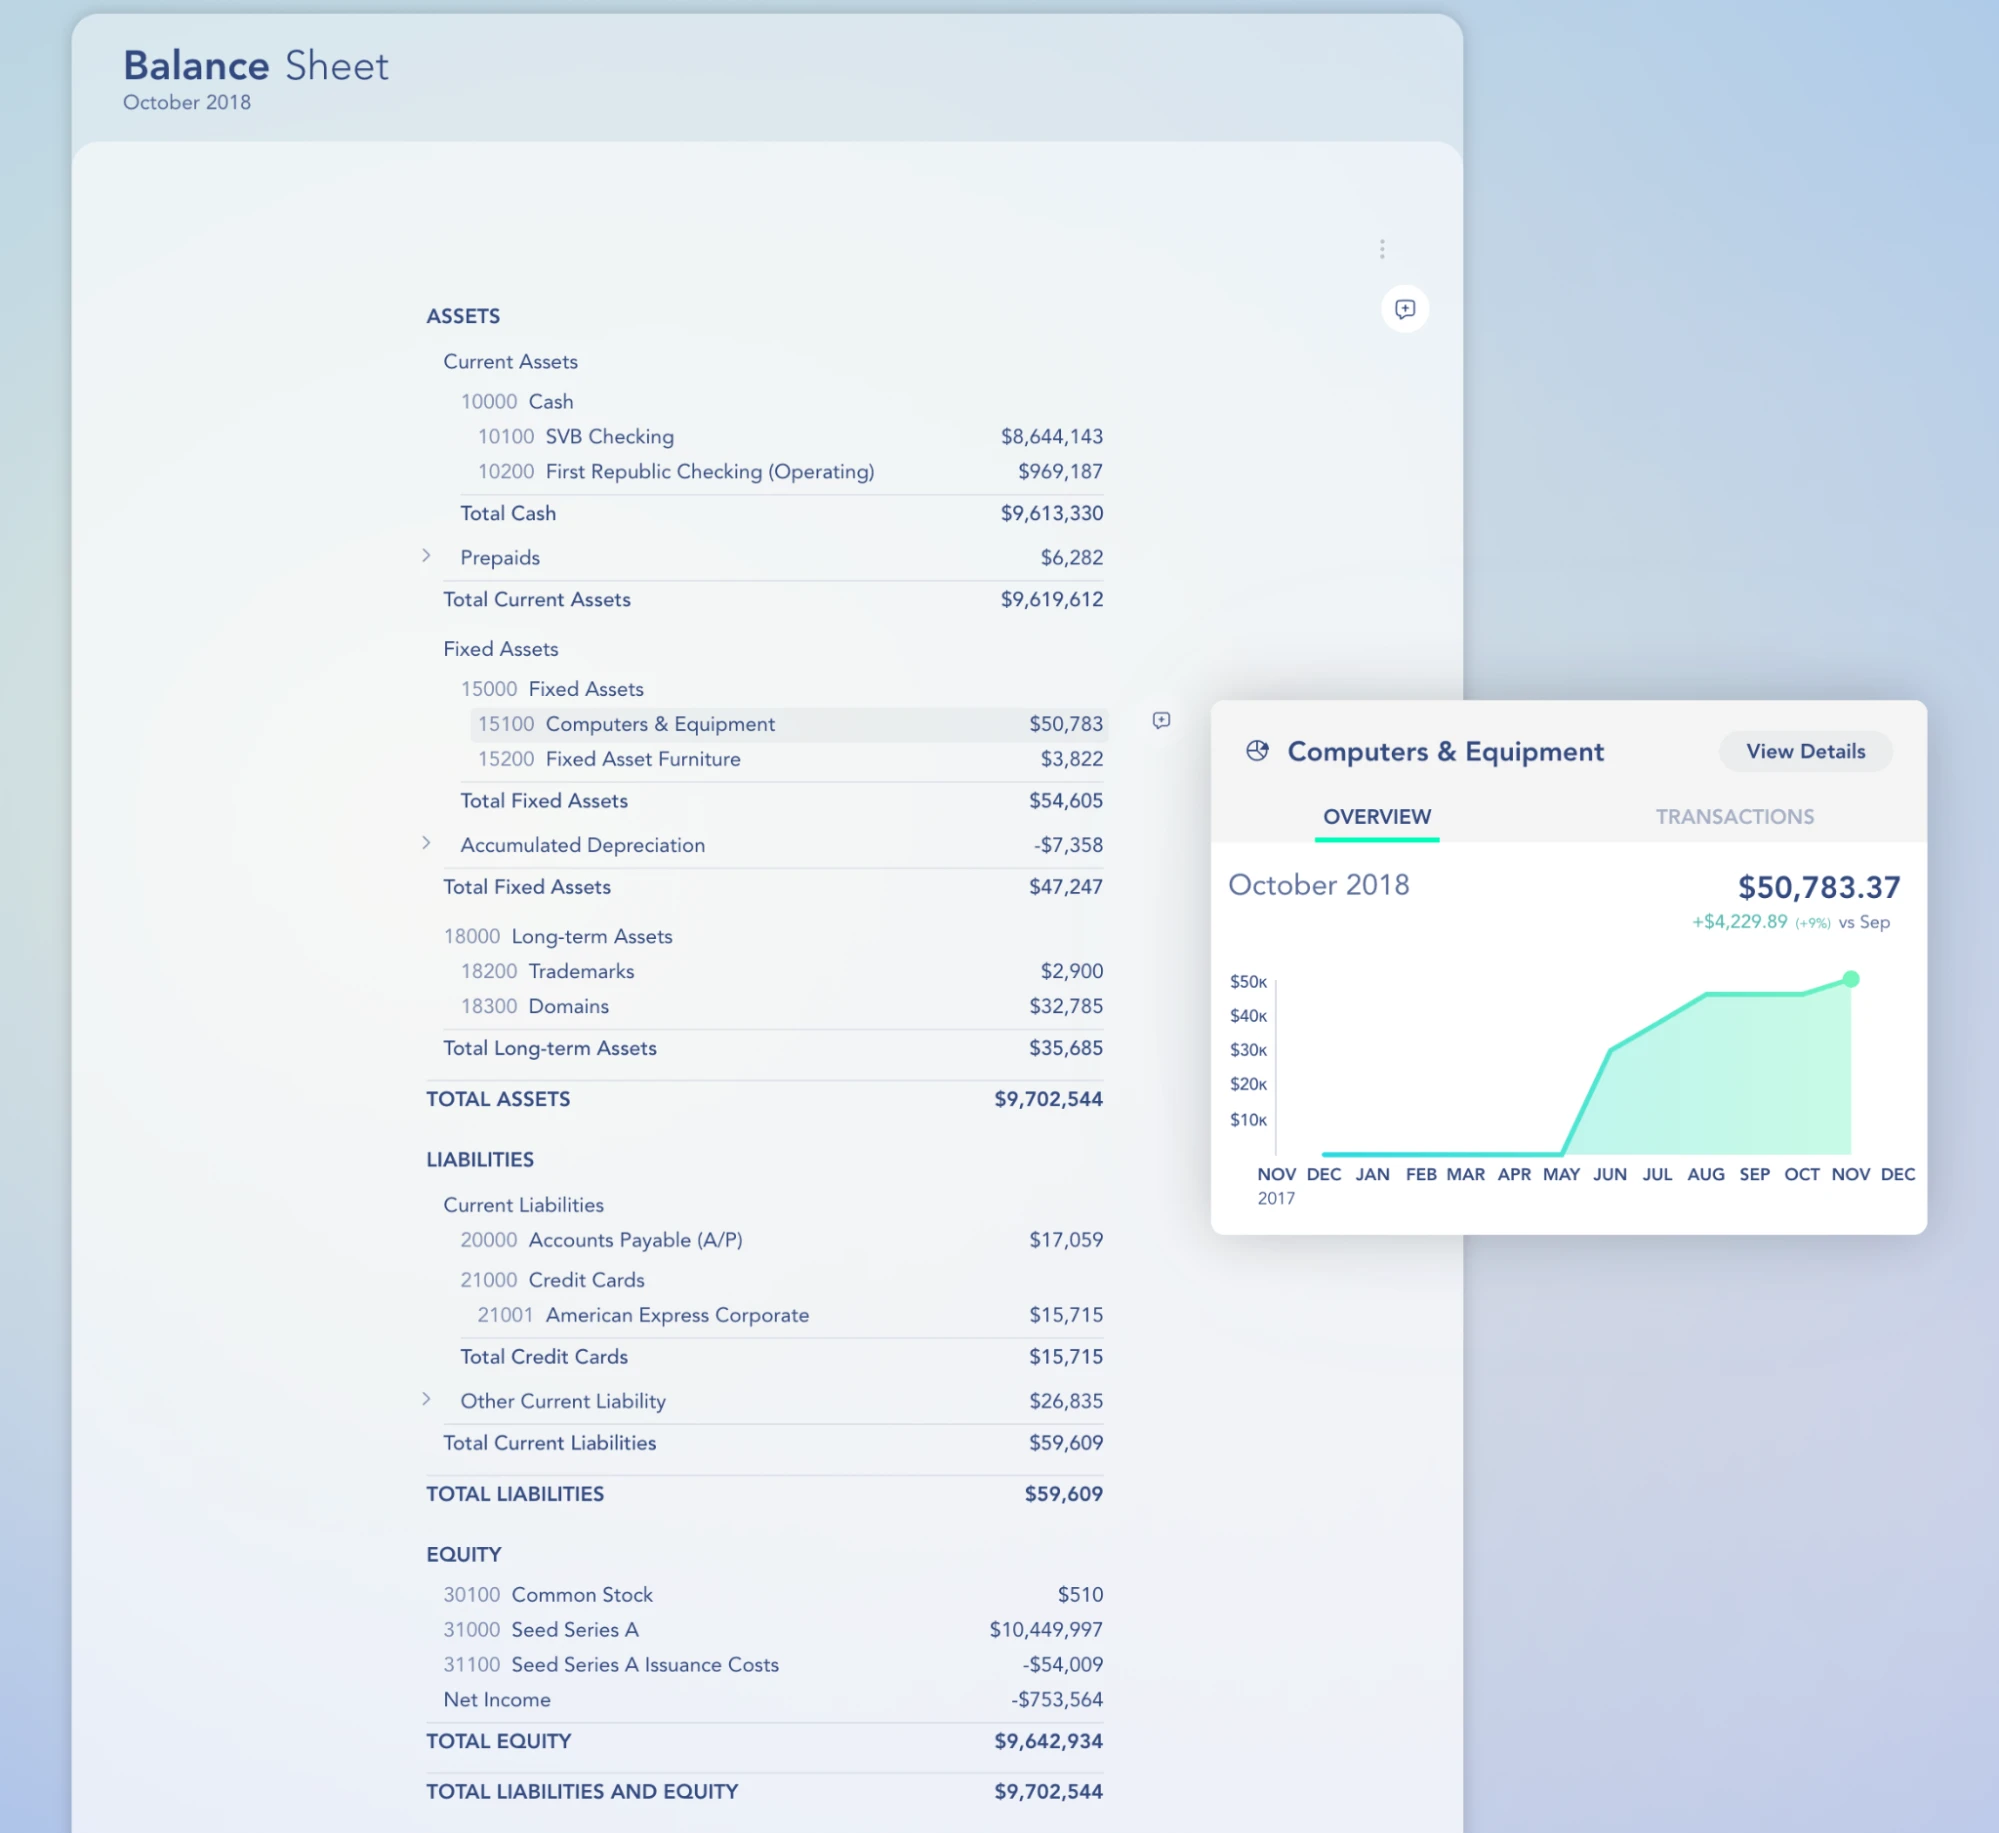Click the pie chart icon in the popup header
The width and height of the screenshot is (1999, 1834).
point(1256,751)
